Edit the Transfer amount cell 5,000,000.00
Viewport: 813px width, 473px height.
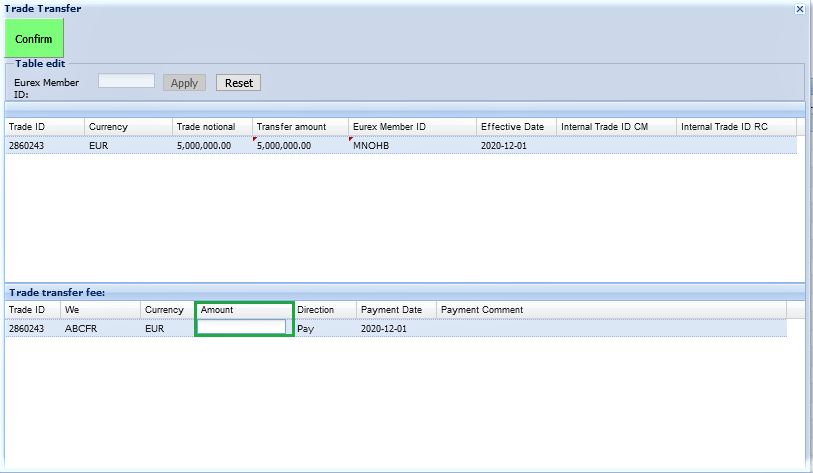coord(299,145)
